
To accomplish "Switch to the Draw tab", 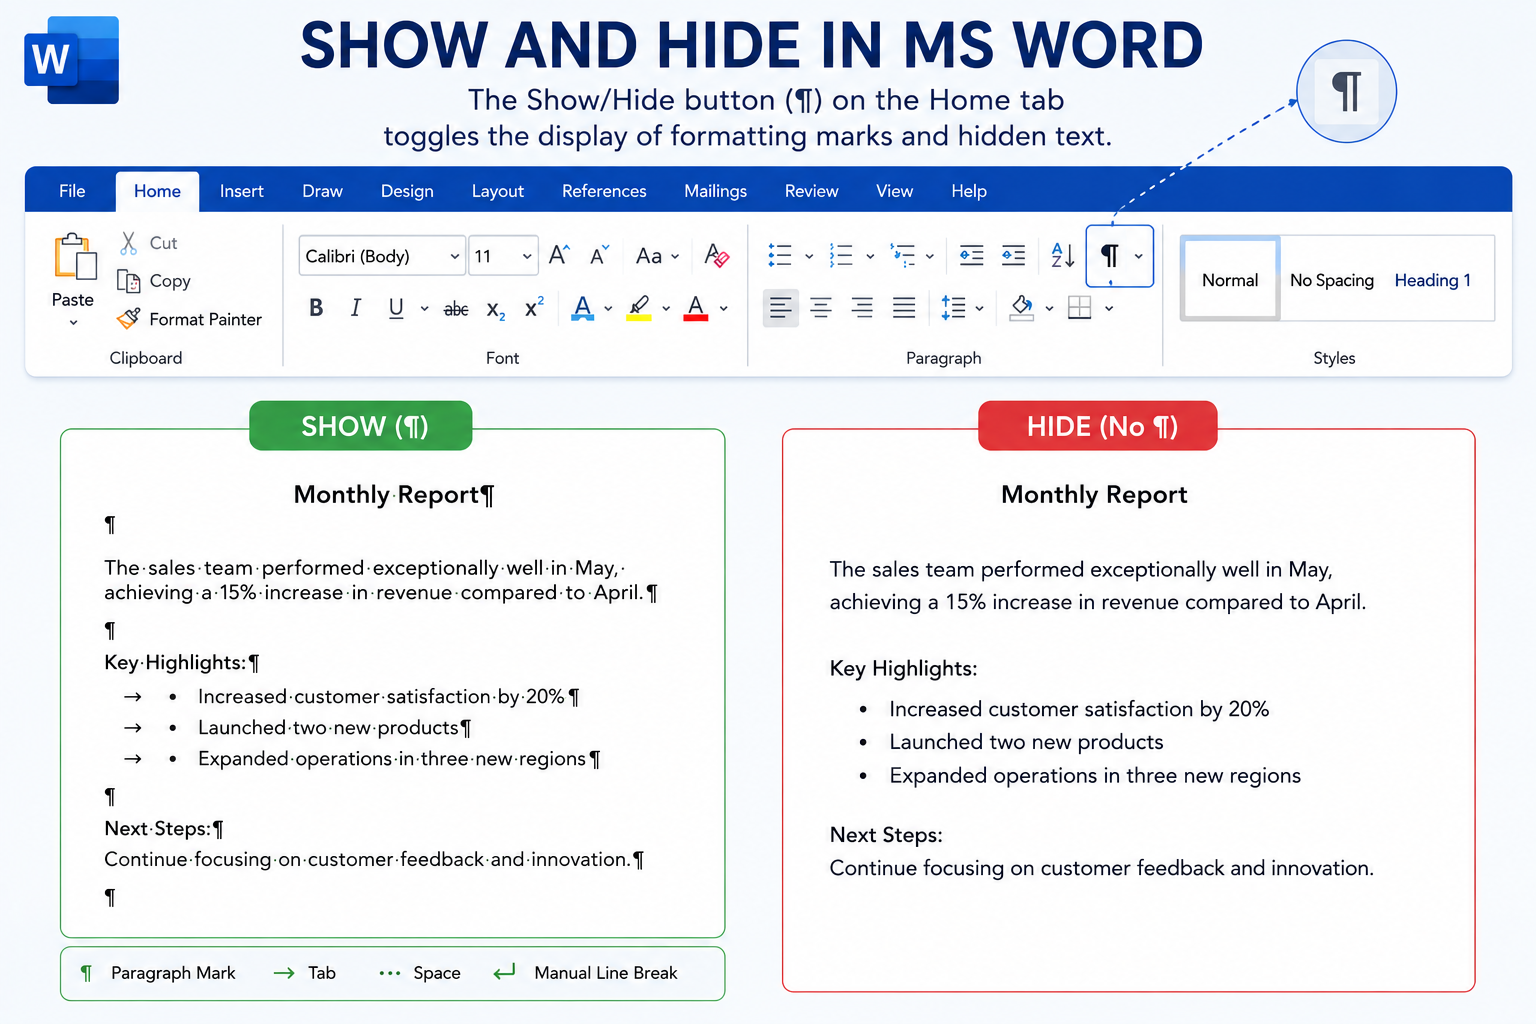I will coord(322,191).
